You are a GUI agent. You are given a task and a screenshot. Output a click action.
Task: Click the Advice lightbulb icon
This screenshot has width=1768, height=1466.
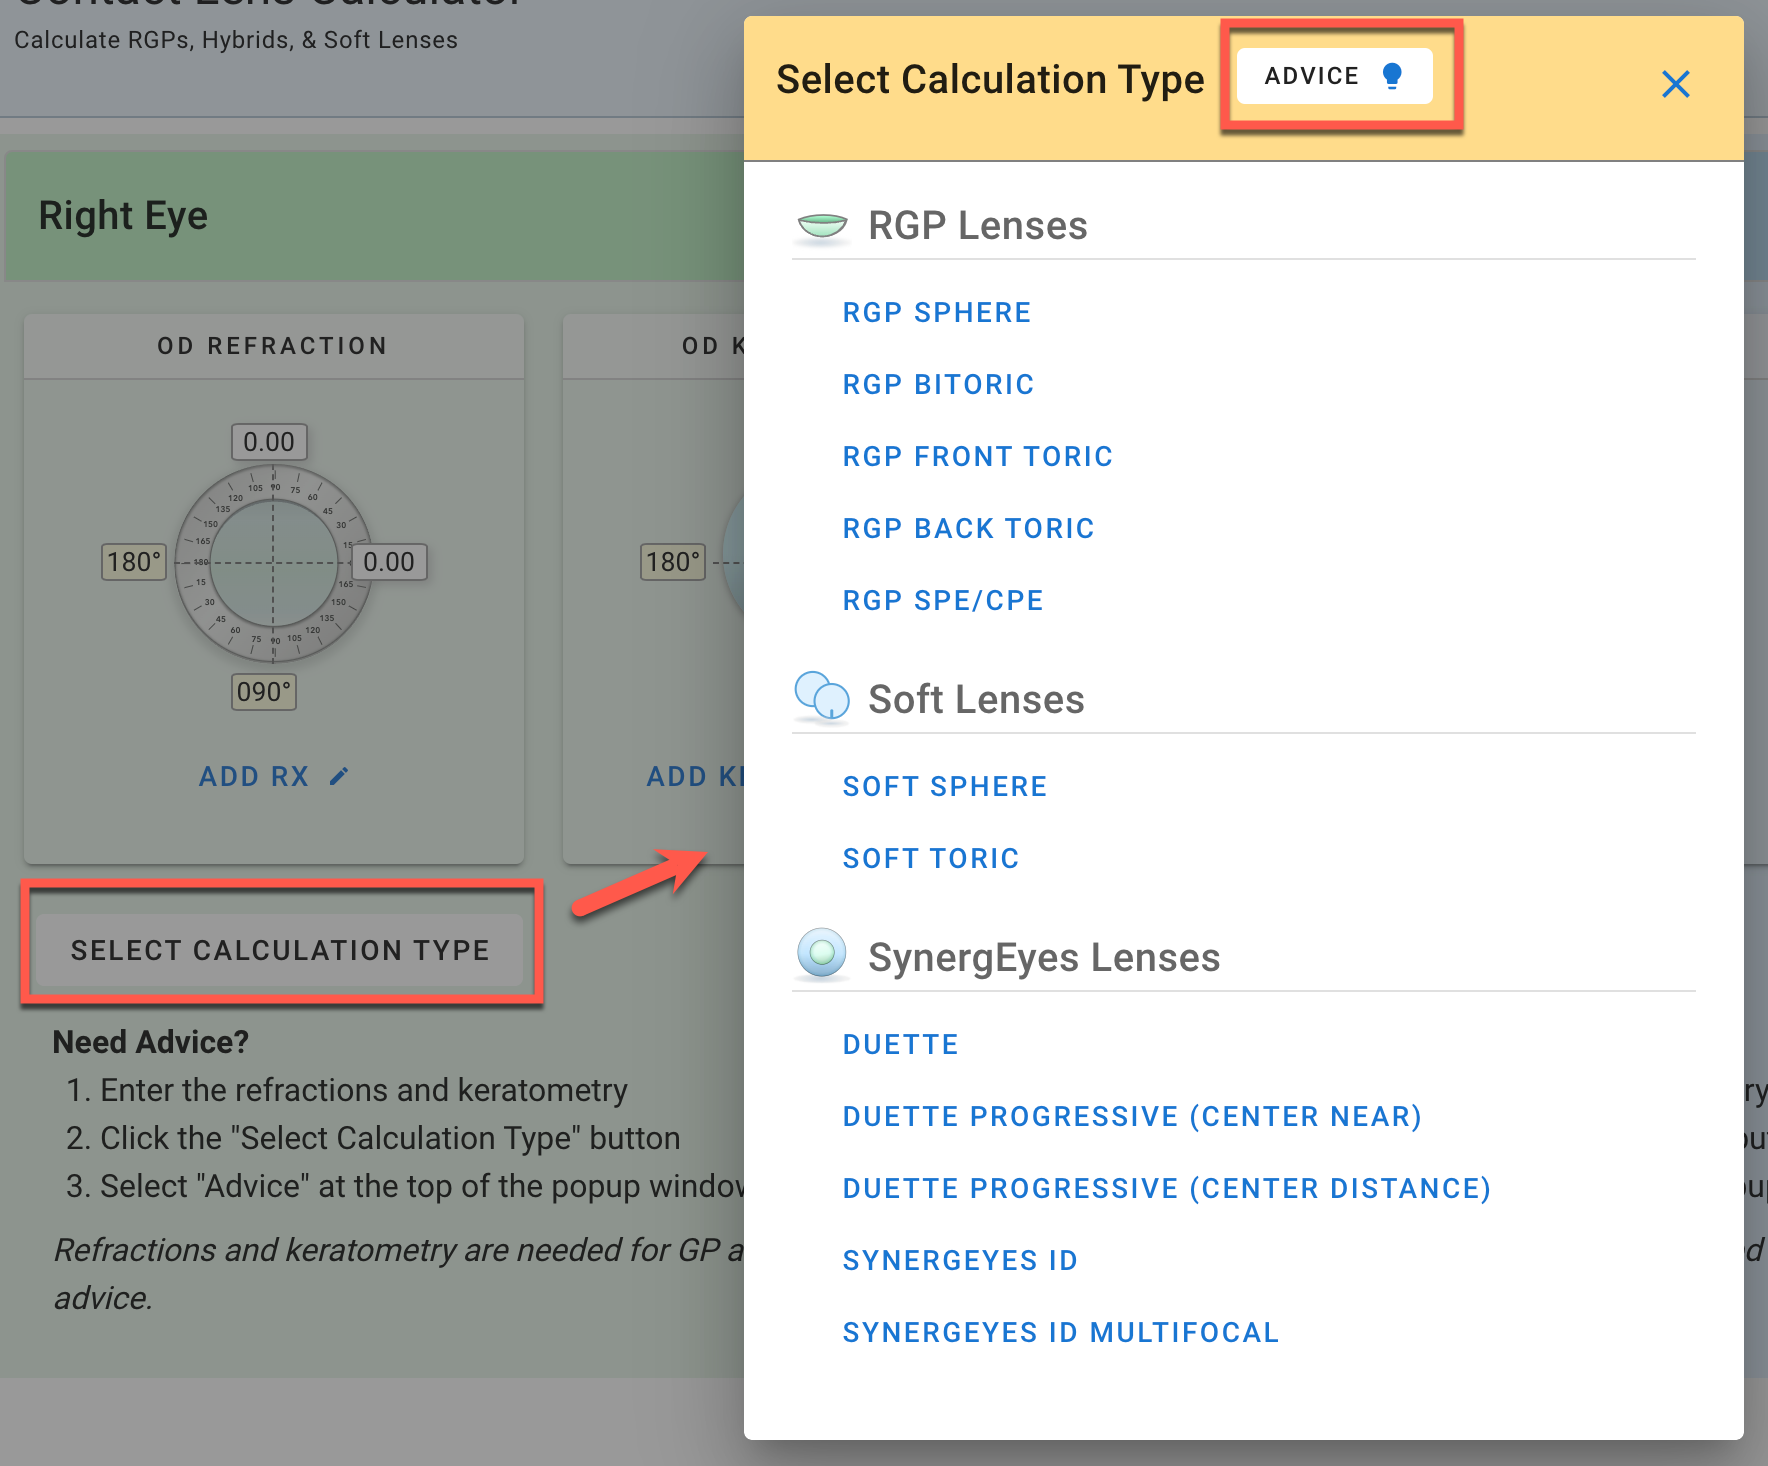click(1391, 76)
